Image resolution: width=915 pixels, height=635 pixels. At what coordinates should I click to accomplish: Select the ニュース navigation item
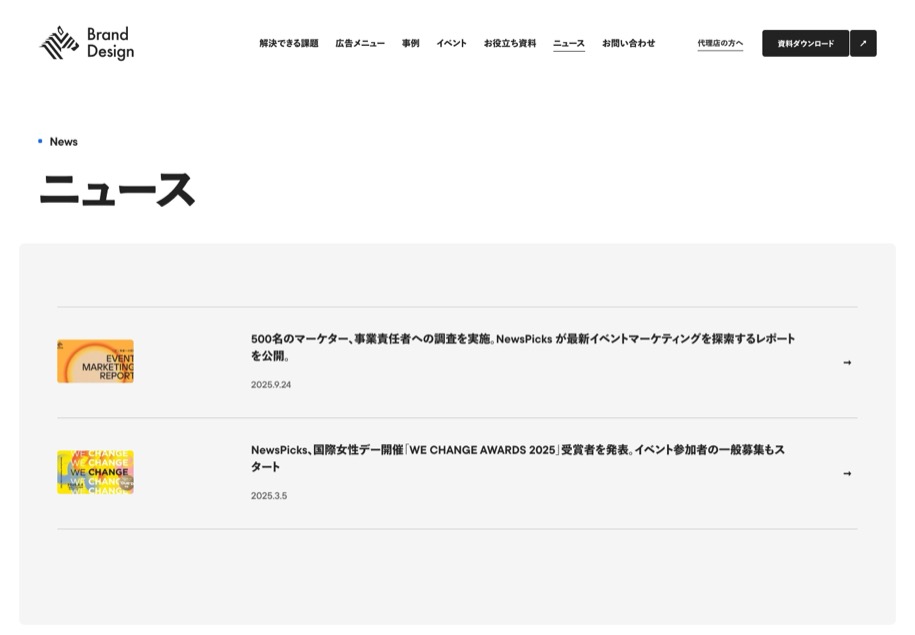click(x=569, y=44)
